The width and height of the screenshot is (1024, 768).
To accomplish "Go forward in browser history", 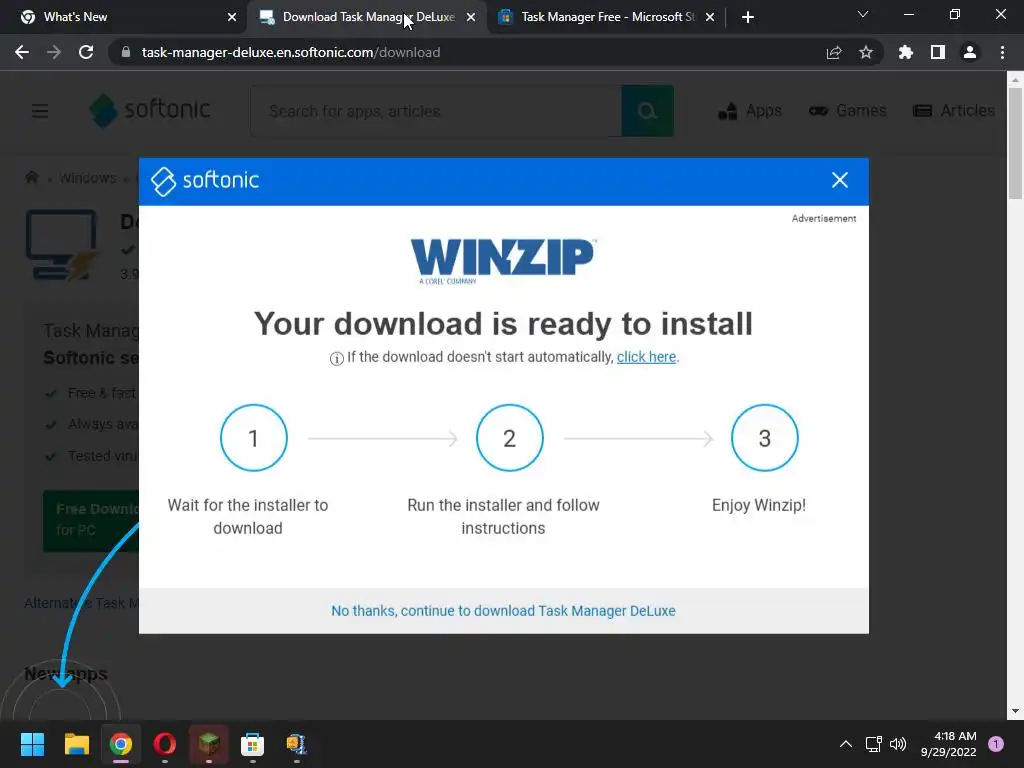I will click(54, 52).
